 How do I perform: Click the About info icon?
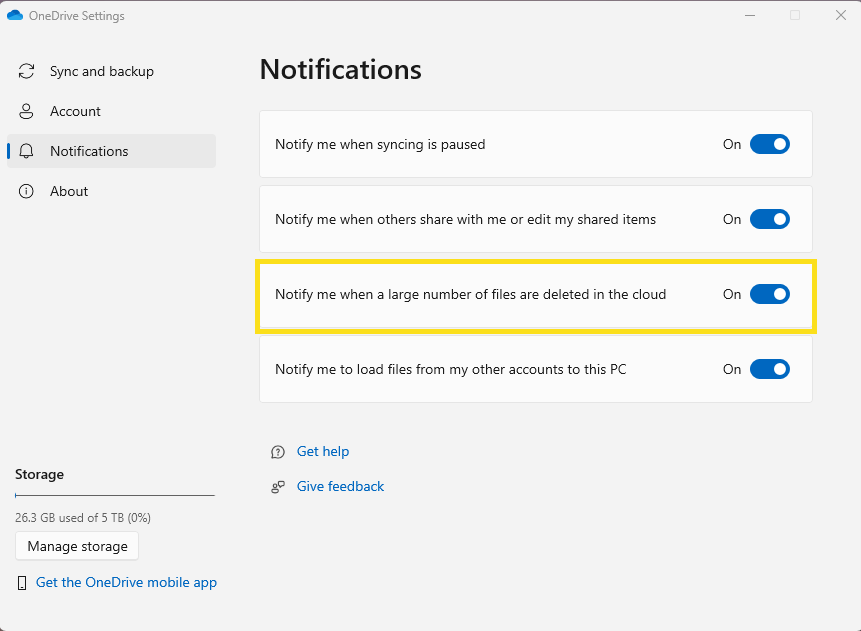(26, 191)
